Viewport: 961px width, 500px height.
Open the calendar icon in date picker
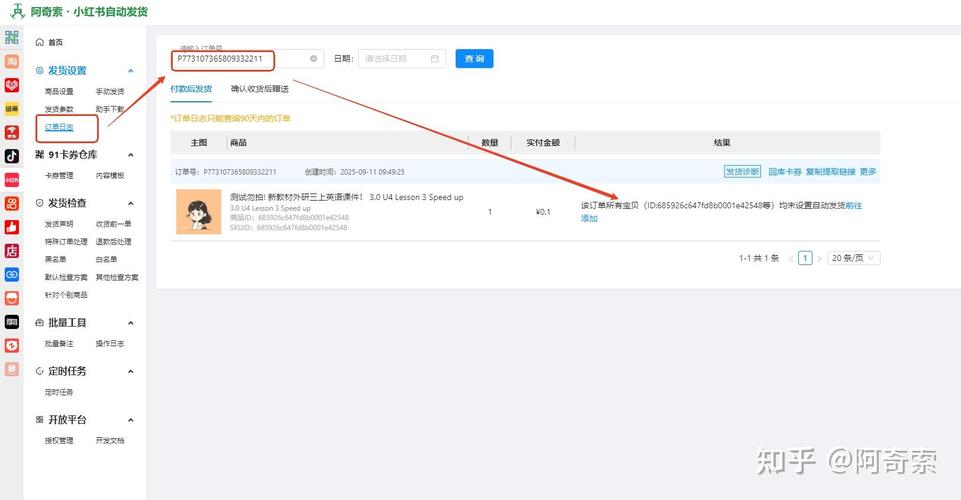pyautogui.click(x=435, y=59)
